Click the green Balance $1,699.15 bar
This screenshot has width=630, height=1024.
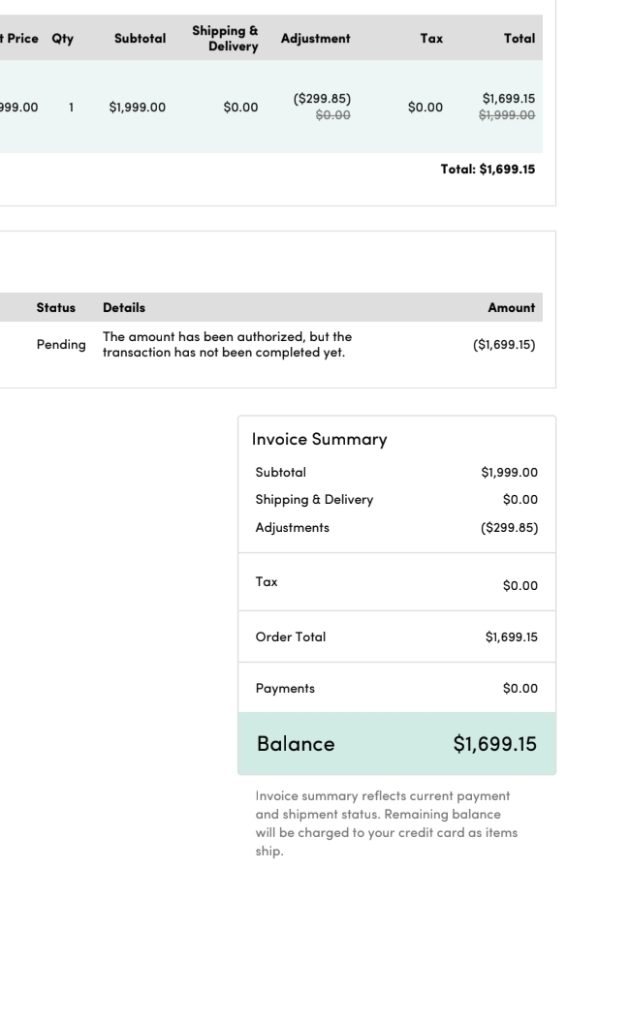tap(397, 744)
